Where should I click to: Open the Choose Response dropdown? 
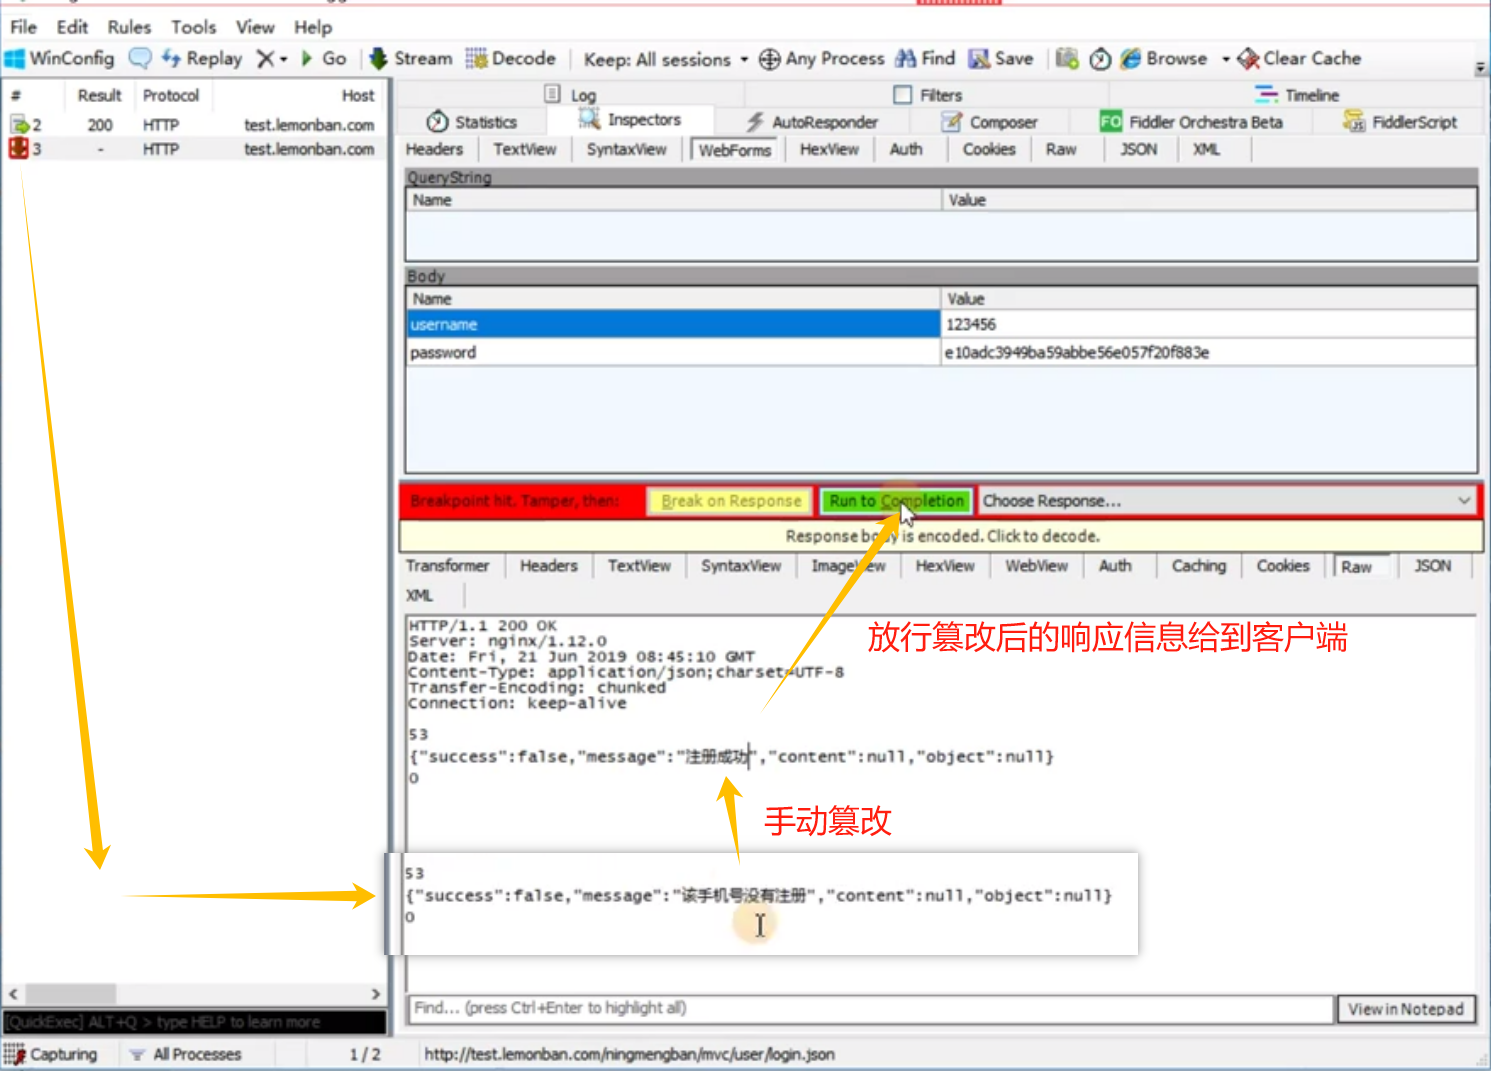1228,501
